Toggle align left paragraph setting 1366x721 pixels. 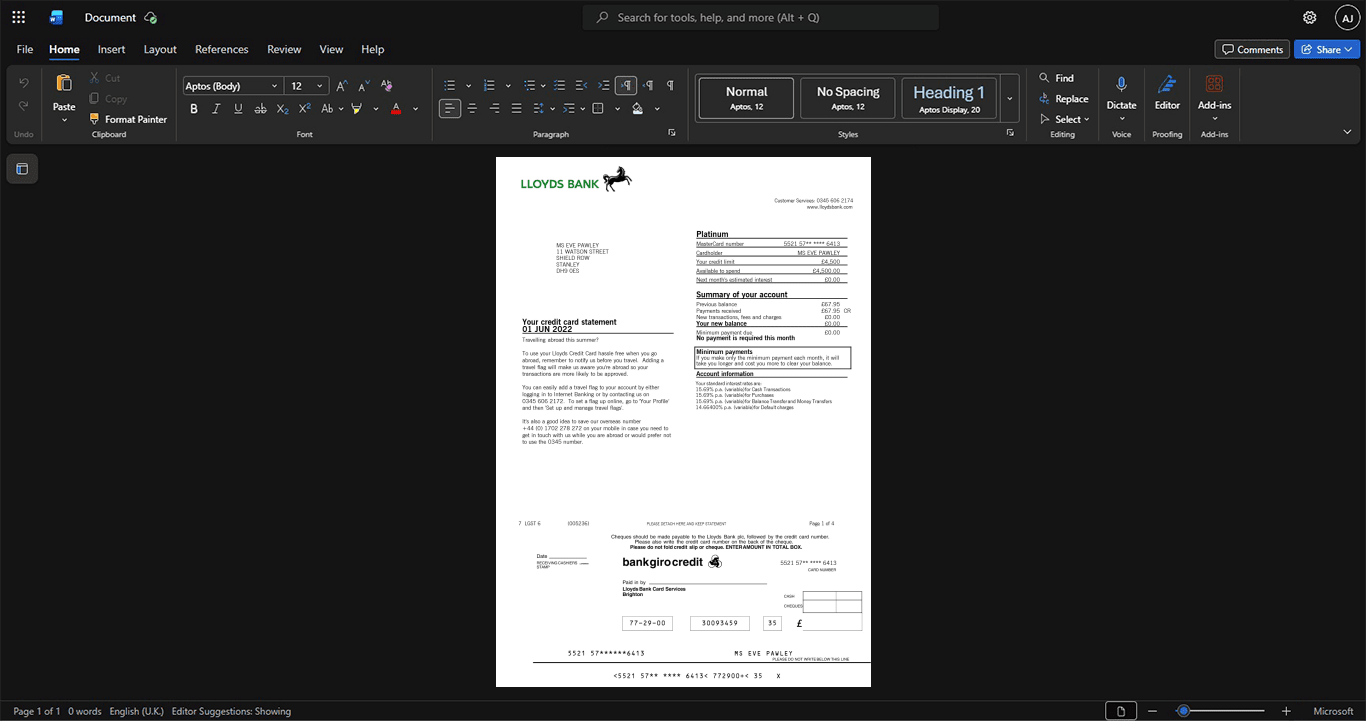point(450,108)
